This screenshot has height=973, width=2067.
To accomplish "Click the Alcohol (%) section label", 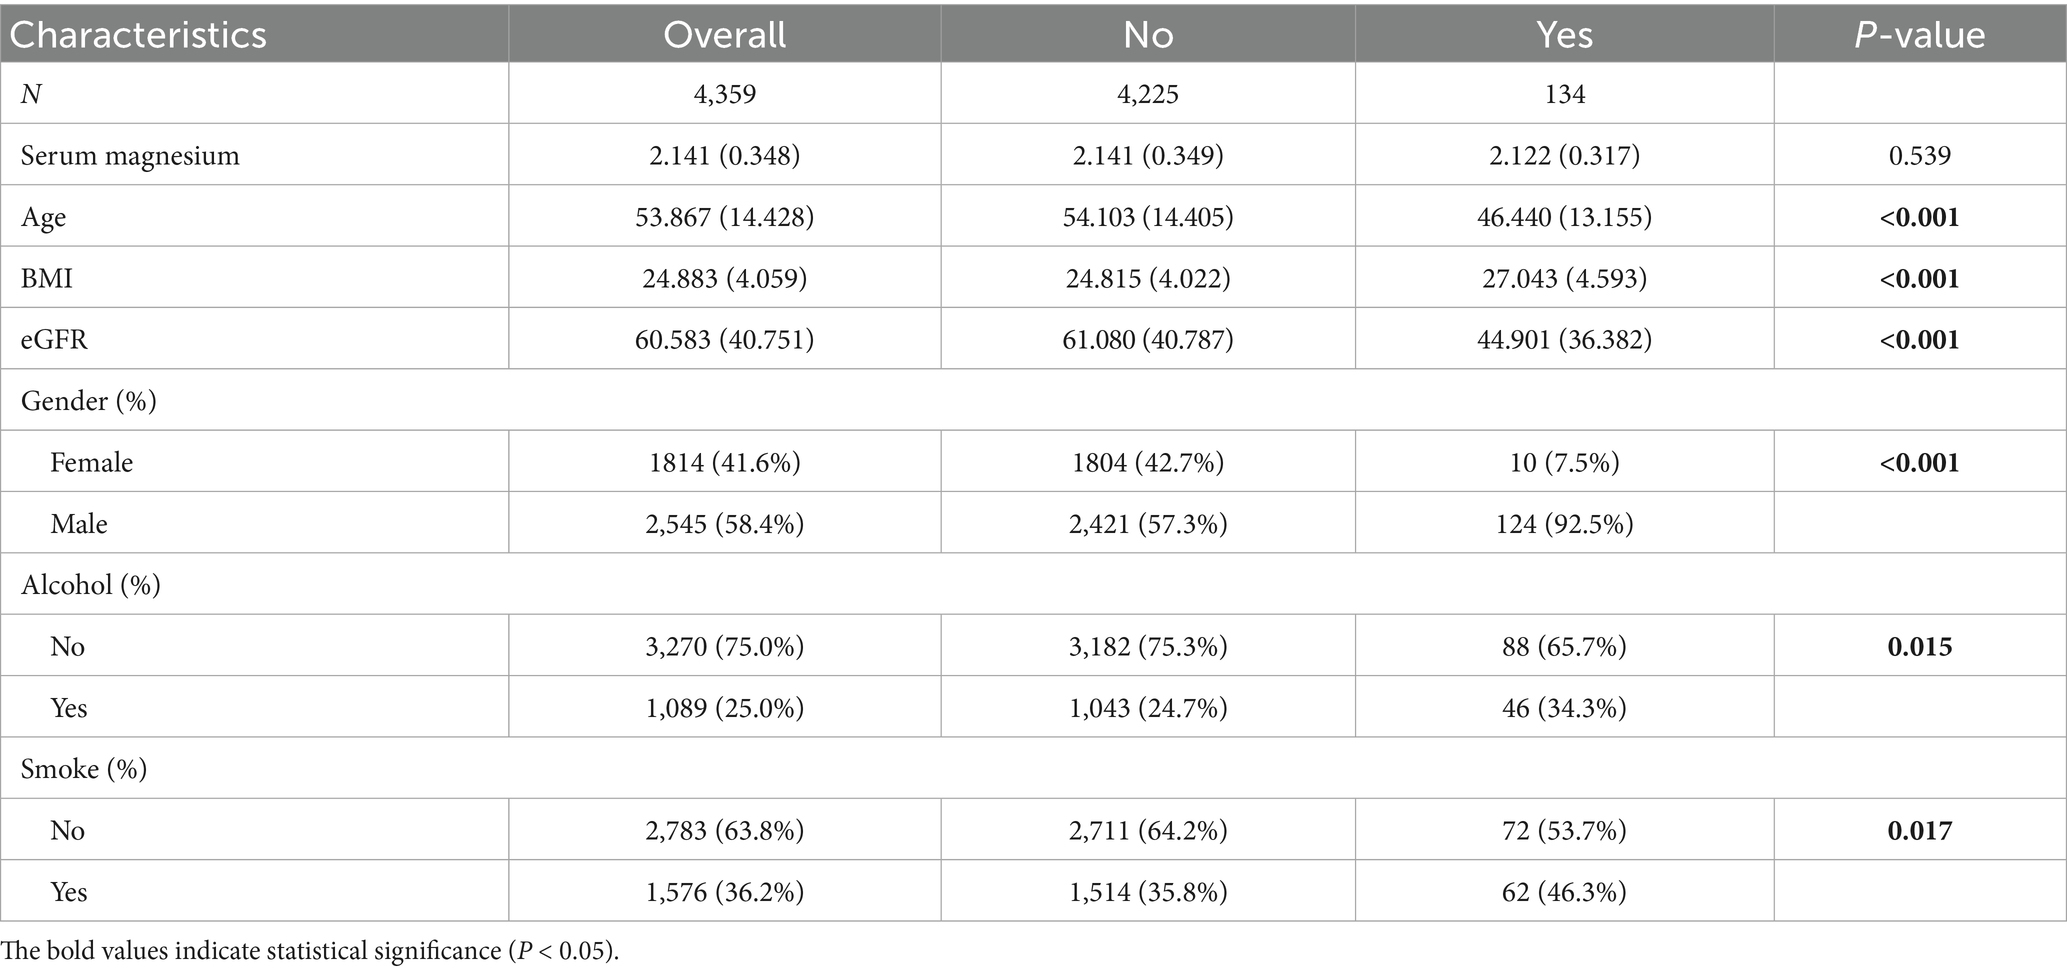I will tap(91, 585).
